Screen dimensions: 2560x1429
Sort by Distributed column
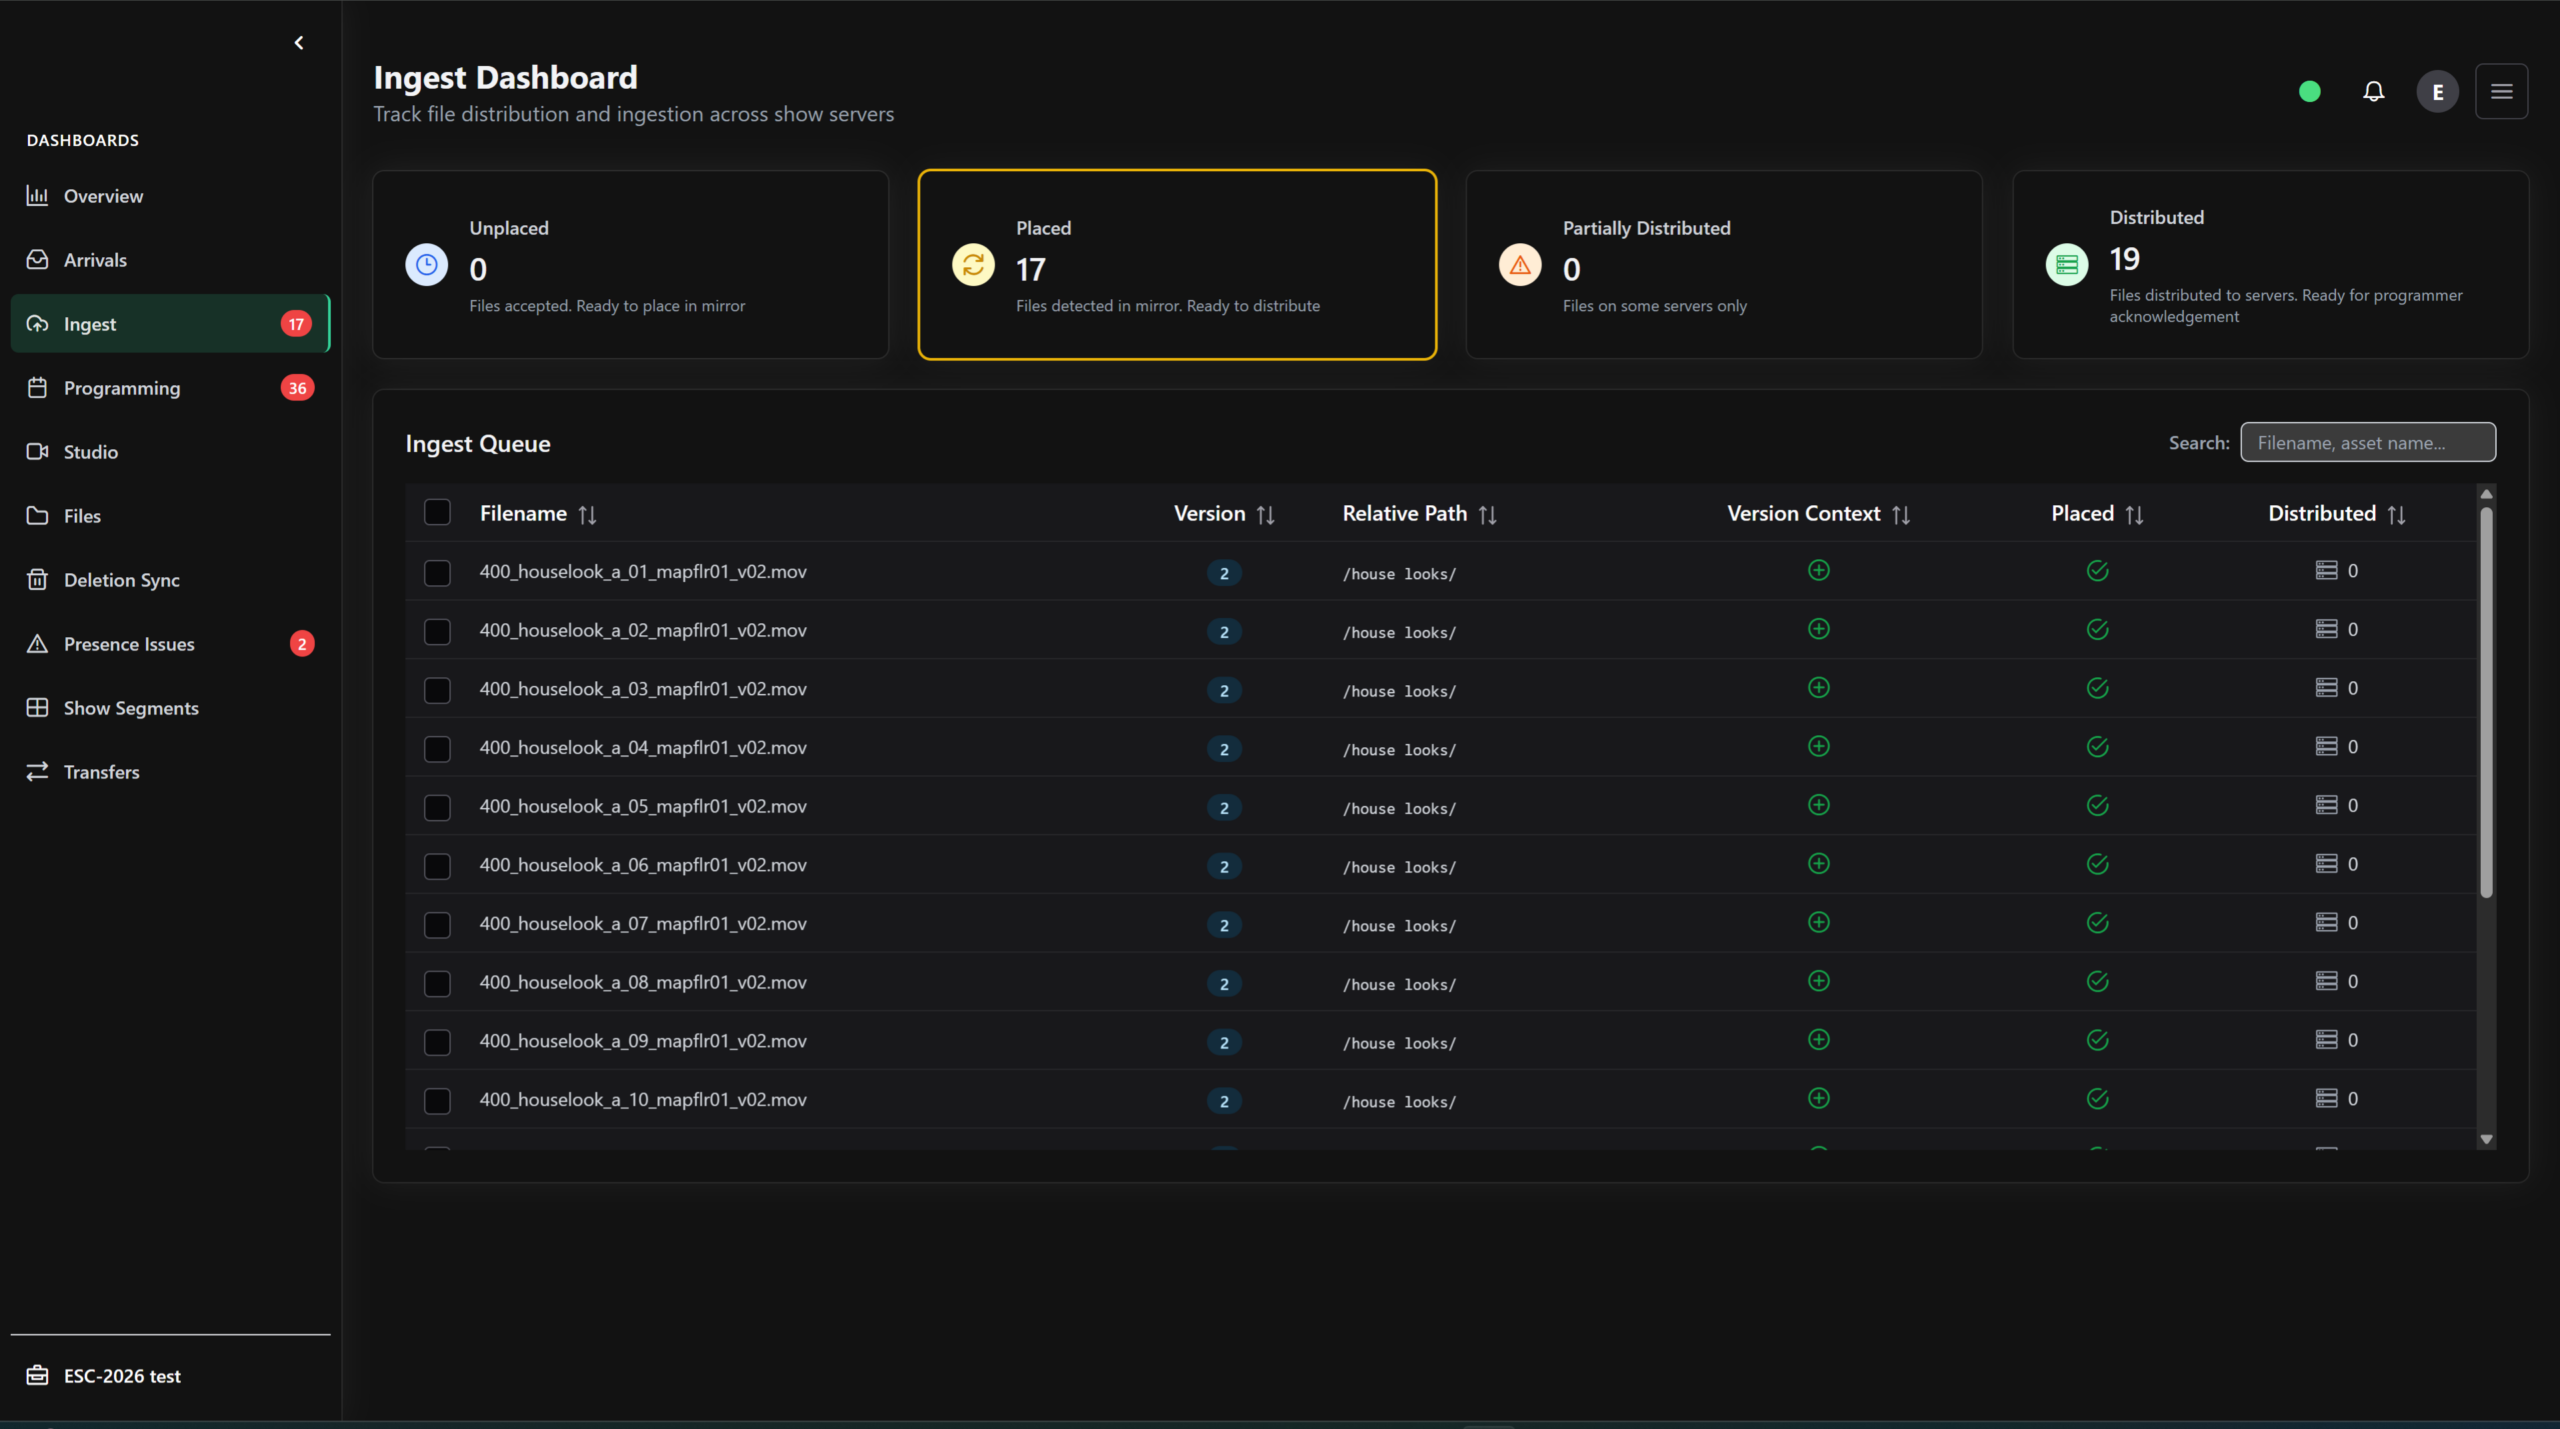2396,515
